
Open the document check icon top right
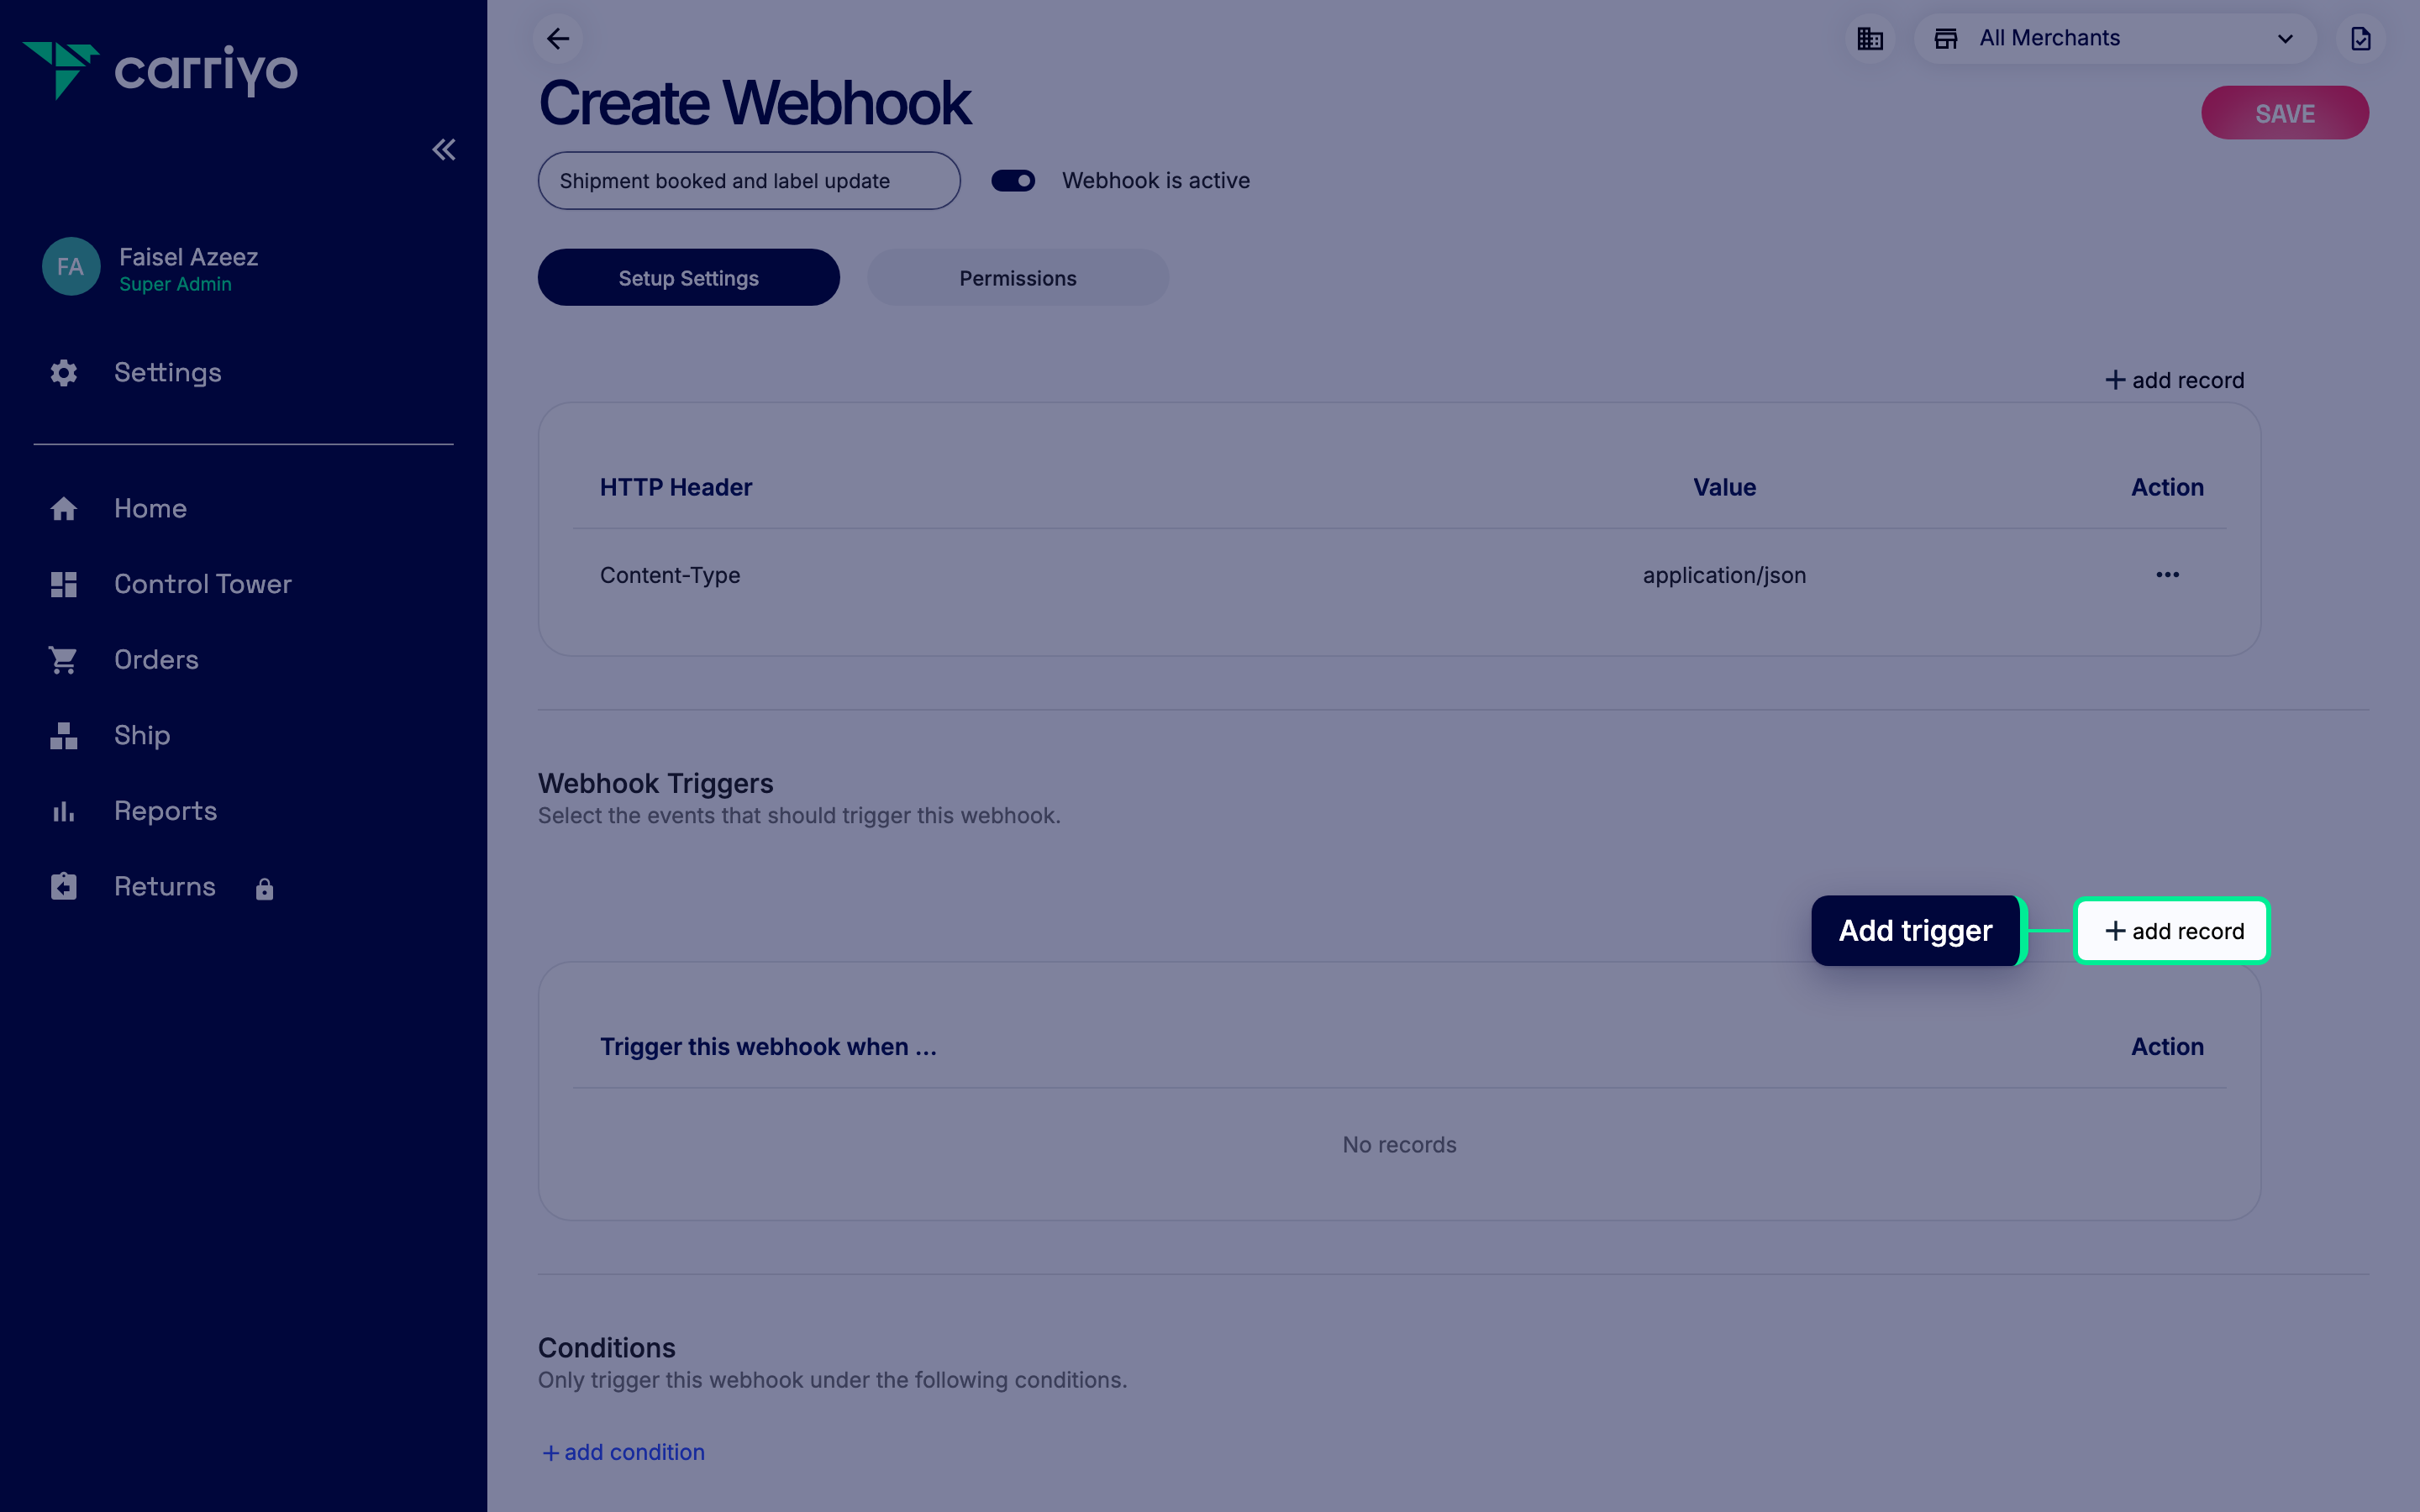coord(2360,39)
